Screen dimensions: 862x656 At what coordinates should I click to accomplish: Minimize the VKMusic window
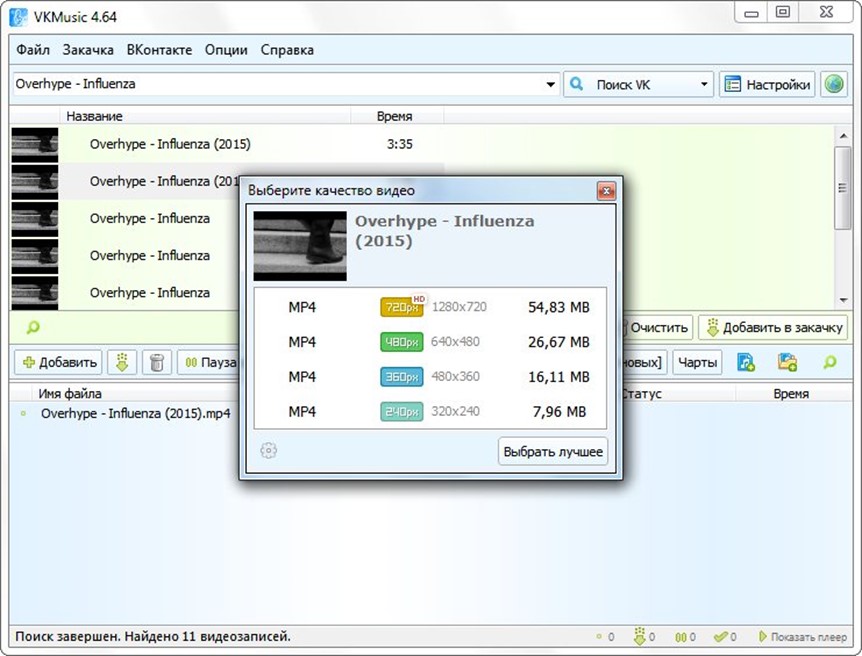(x=752, y=13)
